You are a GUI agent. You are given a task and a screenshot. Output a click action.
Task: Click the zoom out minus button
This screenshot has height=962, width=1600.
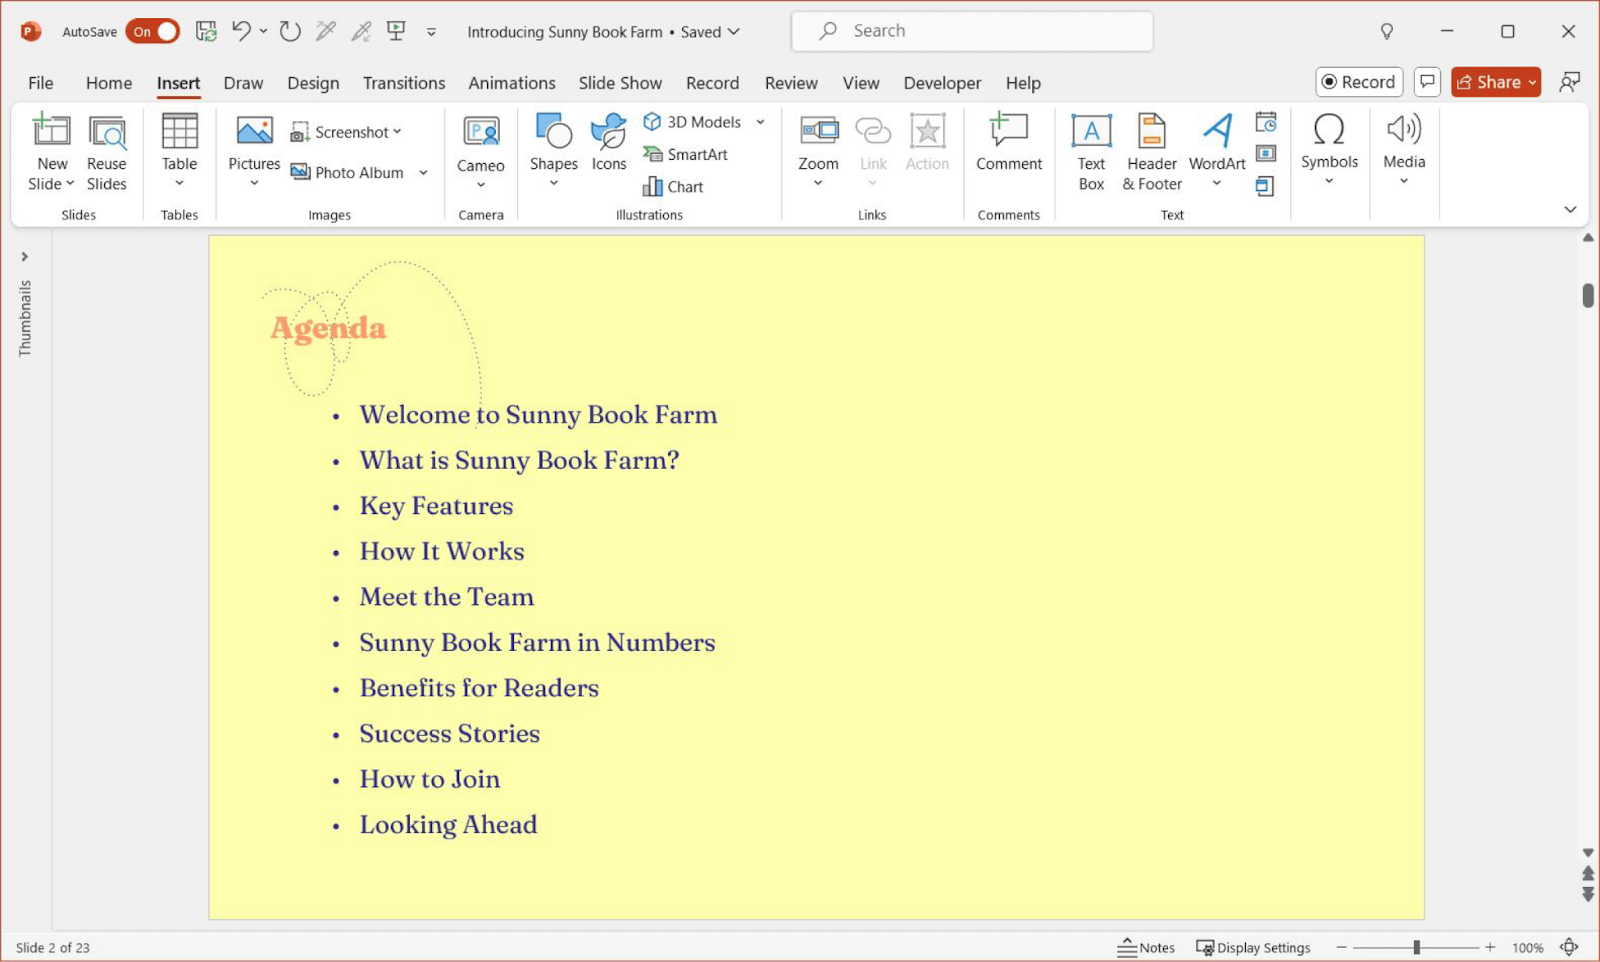coord(1341,947)
